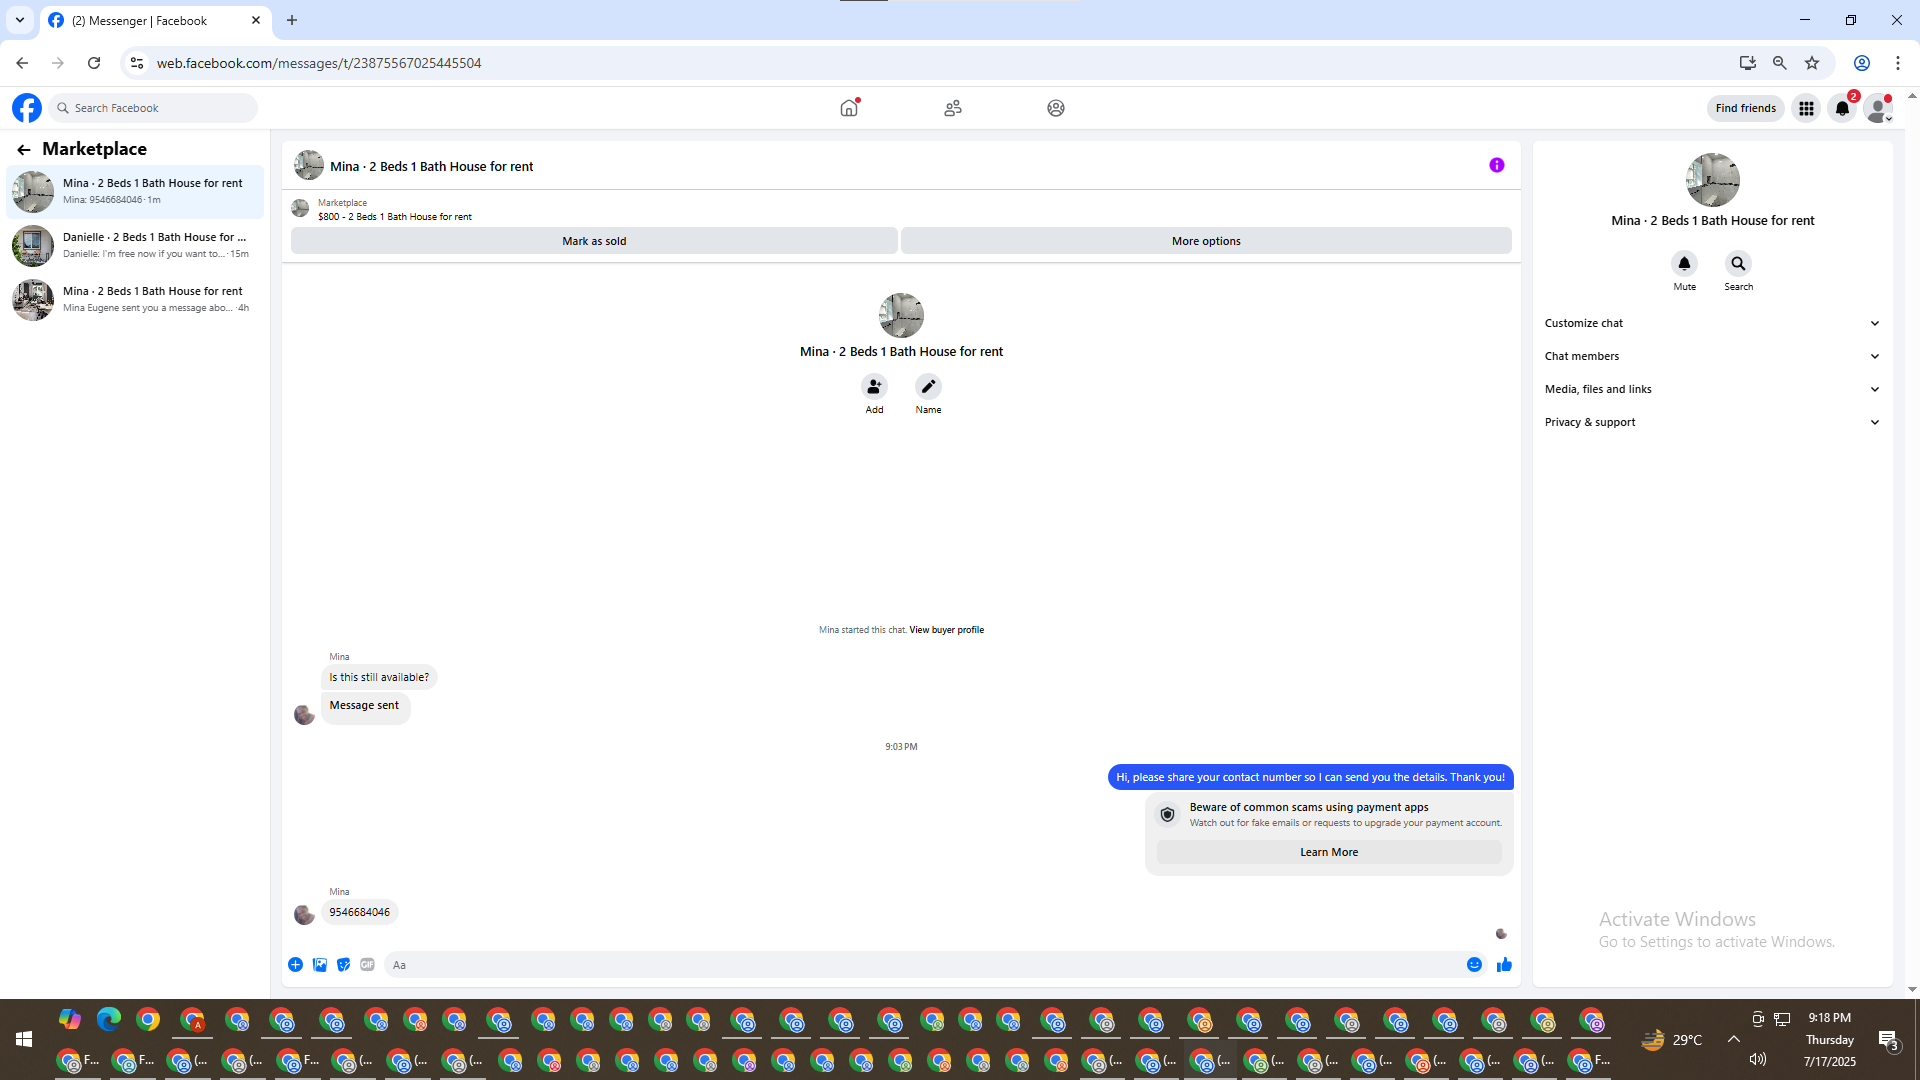
Task: Click the browser address bar URL
Action: click(319, 63)
